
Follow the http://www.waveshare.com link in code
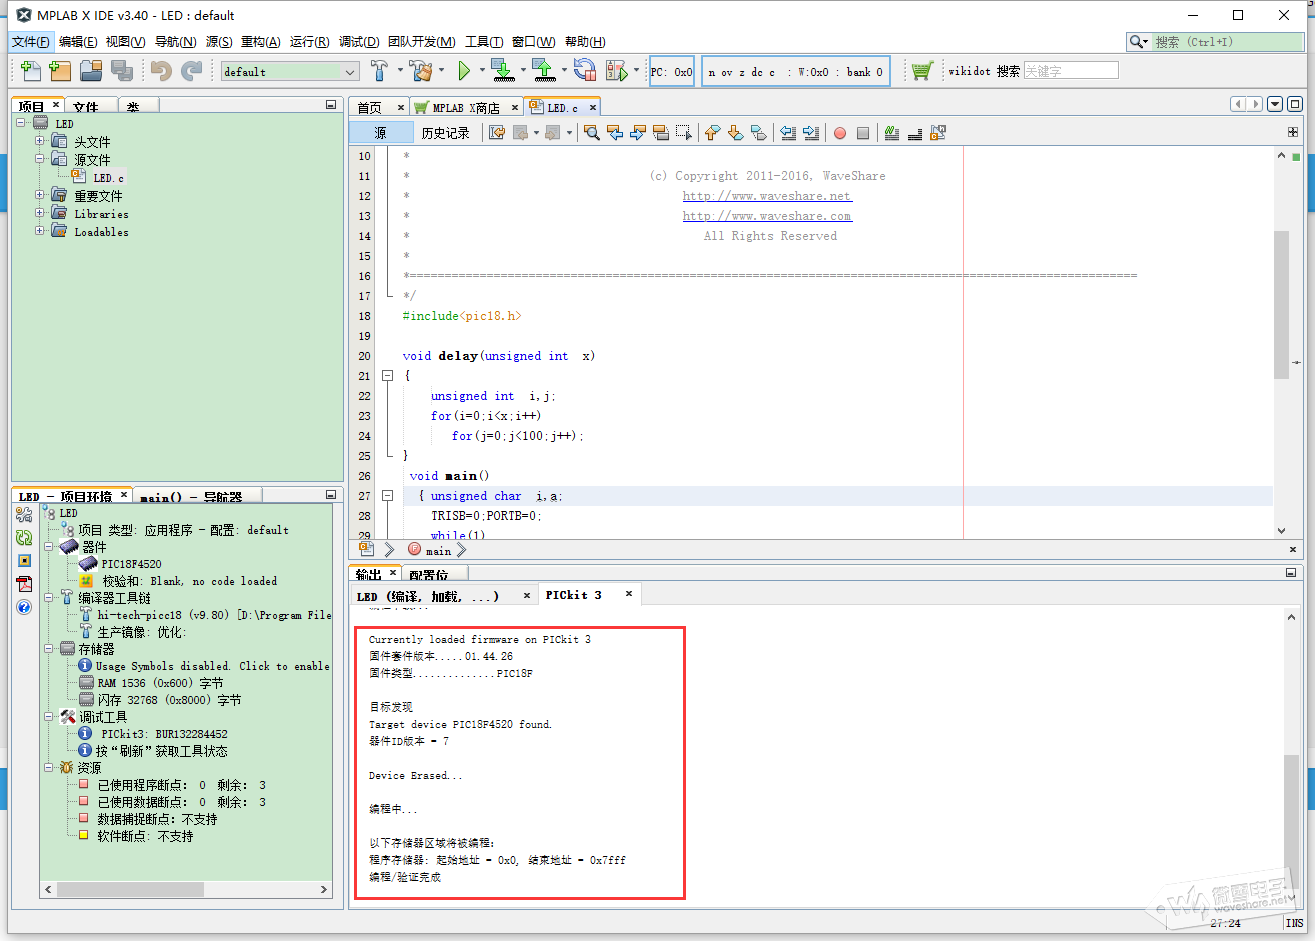(x=767, y=216)
